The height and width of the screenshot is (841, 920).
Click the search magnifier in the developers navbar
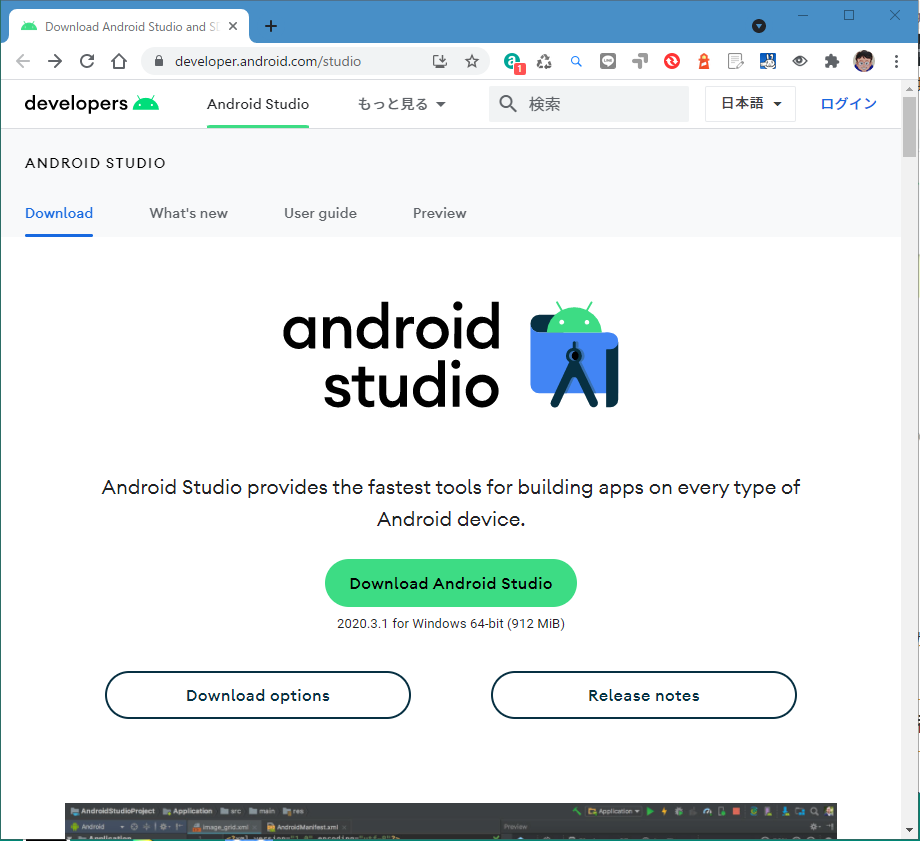pos(508,103)
